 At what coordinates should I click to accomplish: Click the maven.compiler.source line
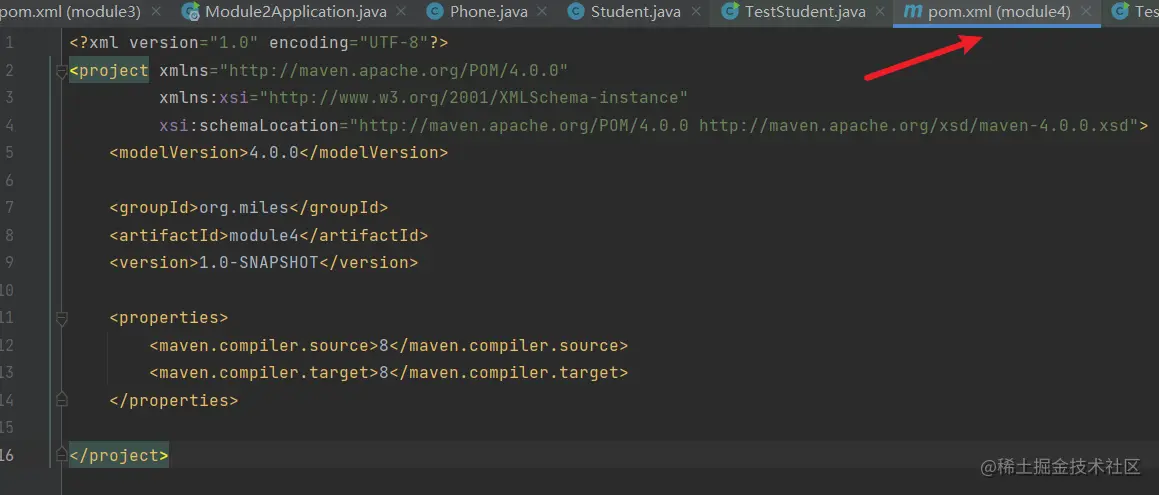(x=388, y=345)
